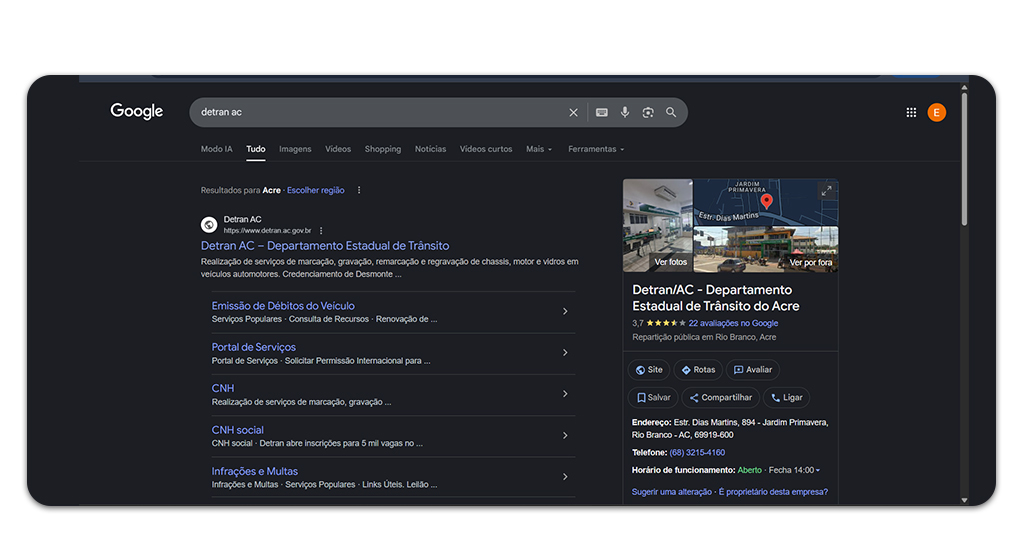1024x536 pixels.
Task: Open the Emissão de Débitos do Veículo sitelink
Action: tap(283, 306)
